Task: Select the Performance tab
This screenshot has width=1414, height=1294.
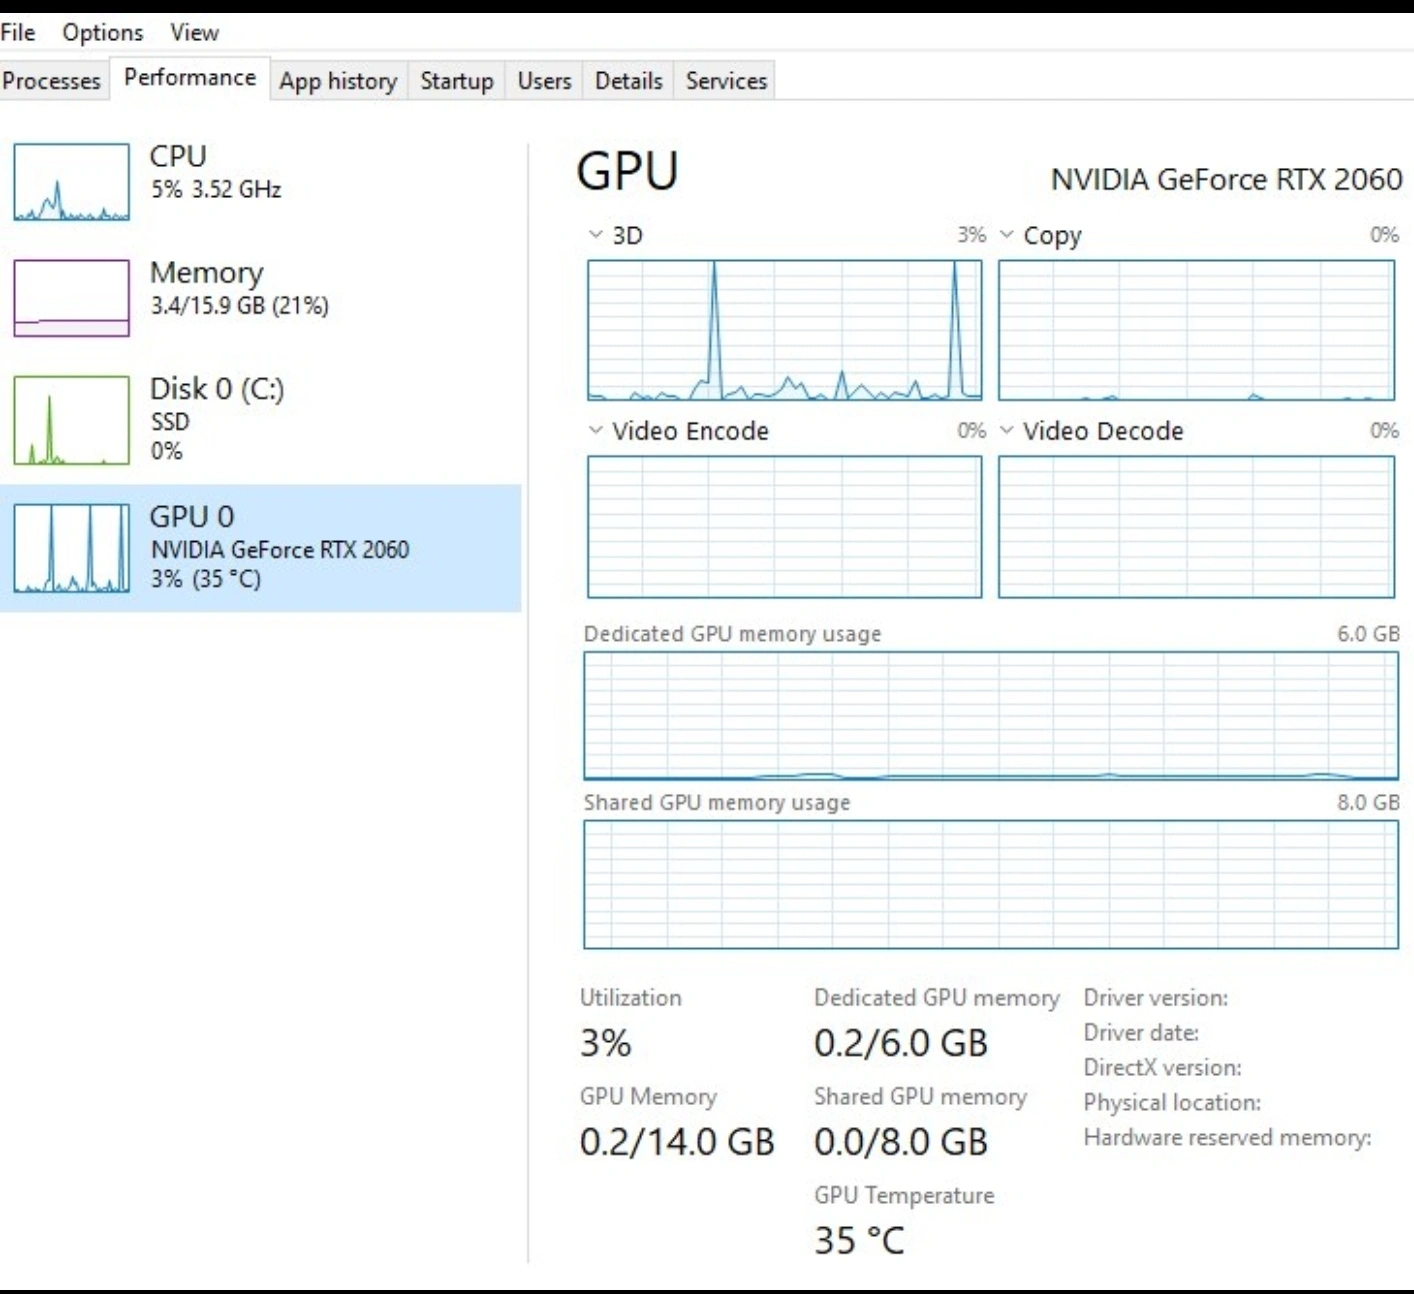Action: click(x=190, y=78)
